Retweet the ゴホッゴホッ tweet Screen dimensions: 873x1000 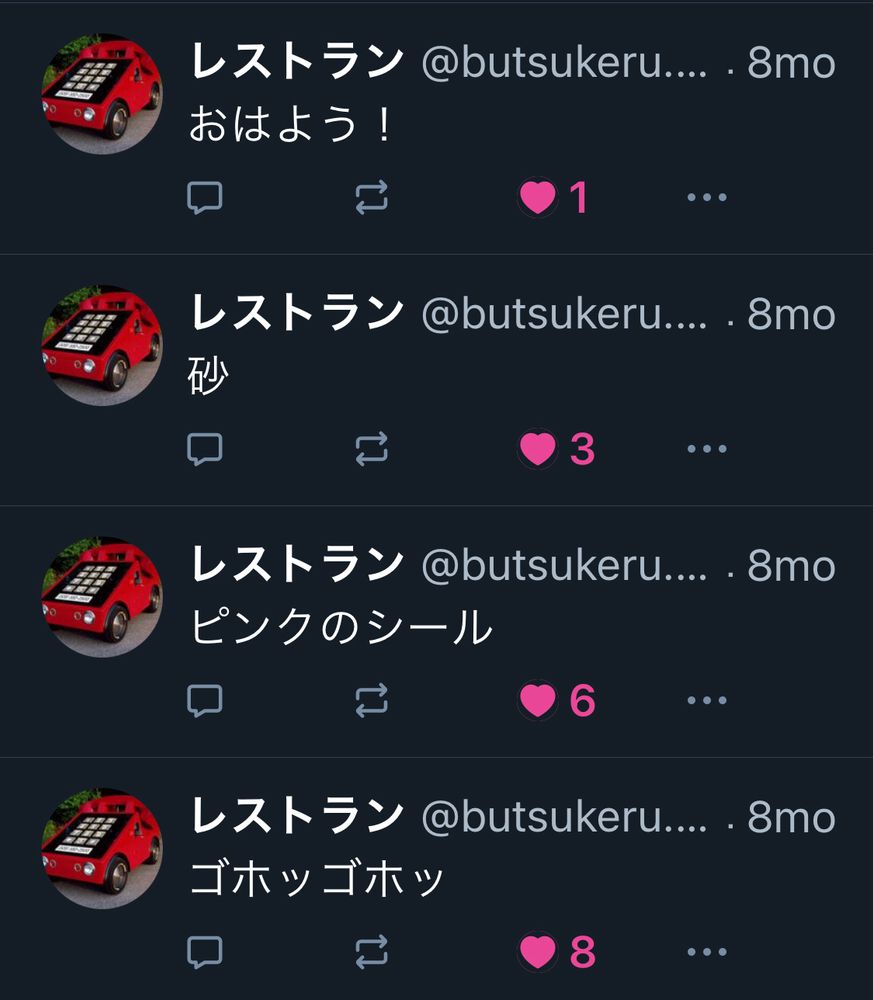[372, 952]
